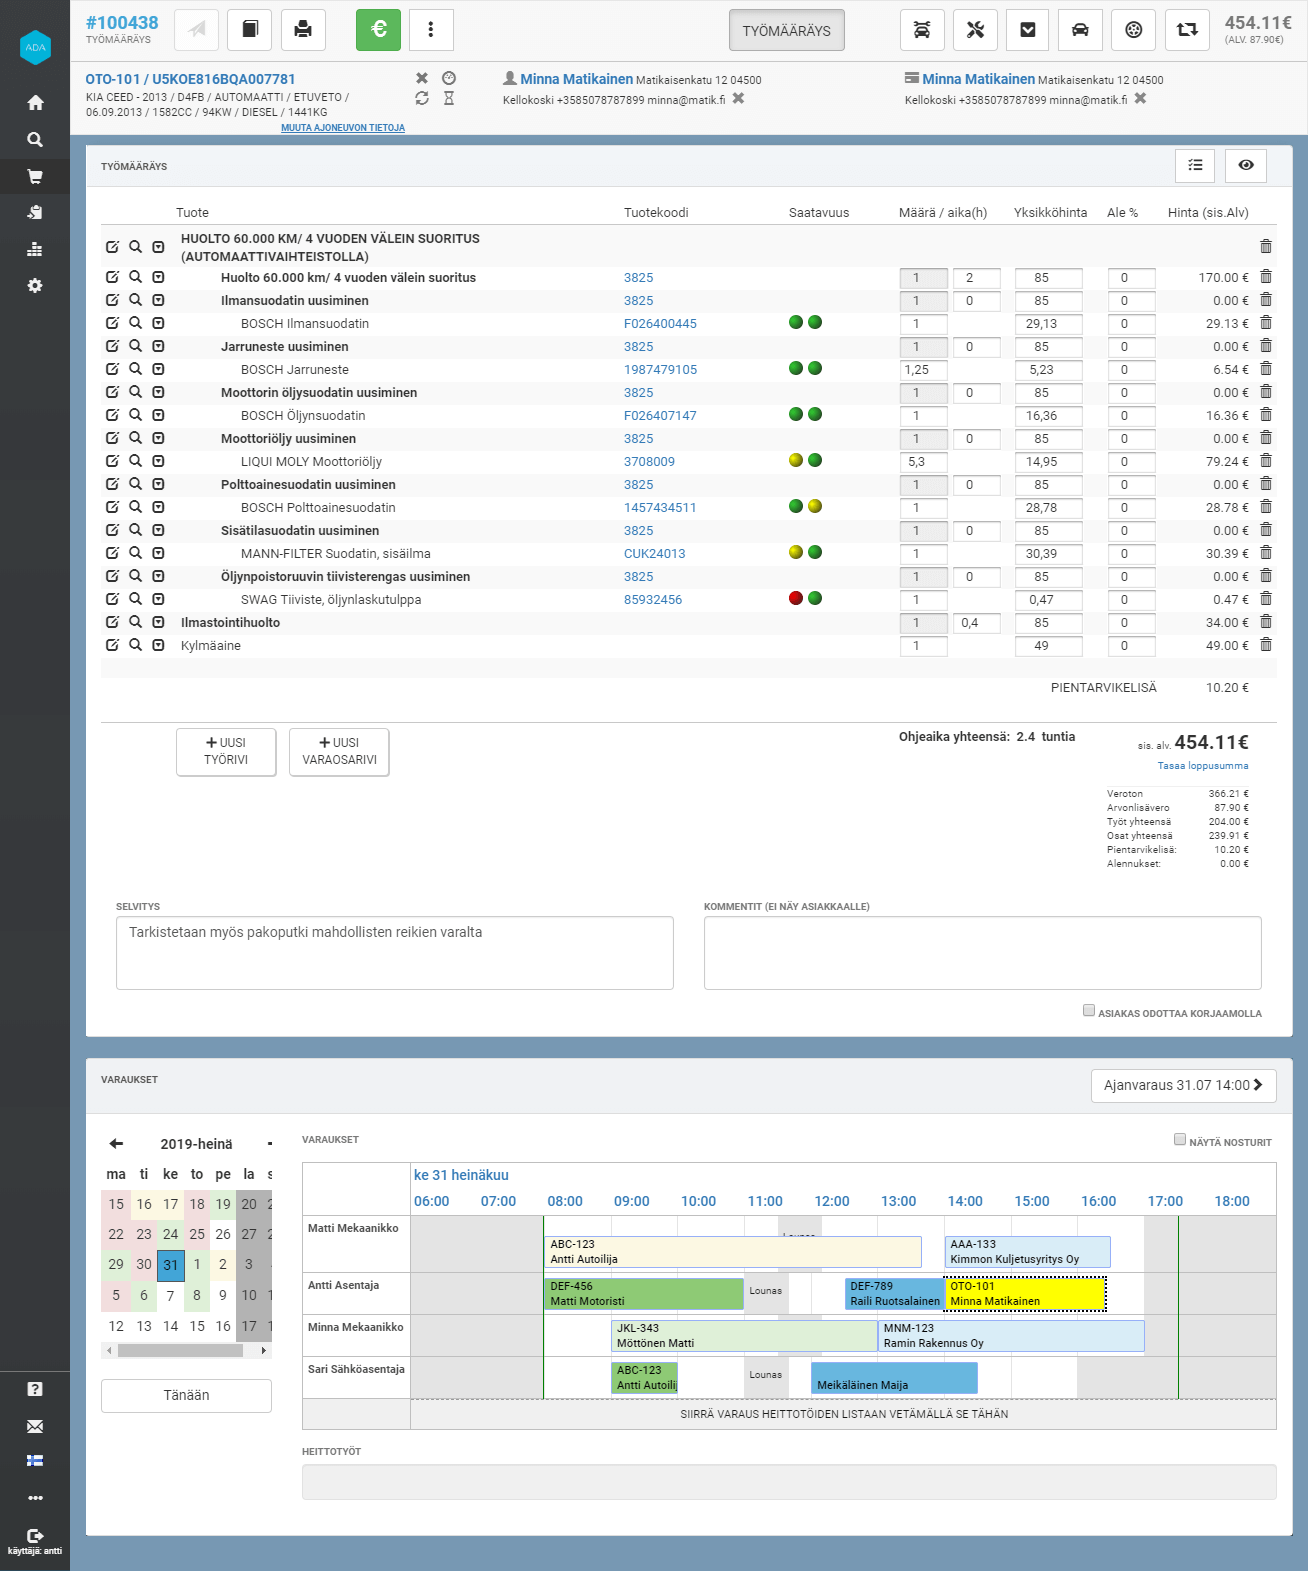
Task: Click the Selvitys text area
Action: point(395,953)
